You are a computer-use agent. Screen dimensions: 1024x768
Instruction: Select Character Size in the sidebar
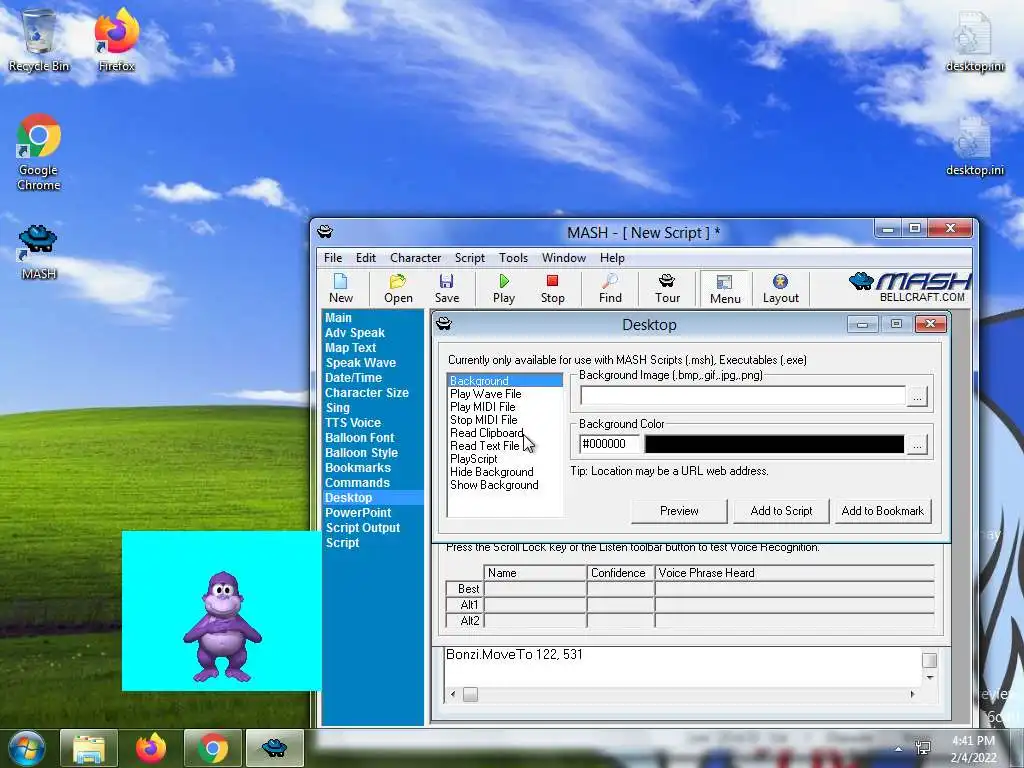tap(366, 393)
